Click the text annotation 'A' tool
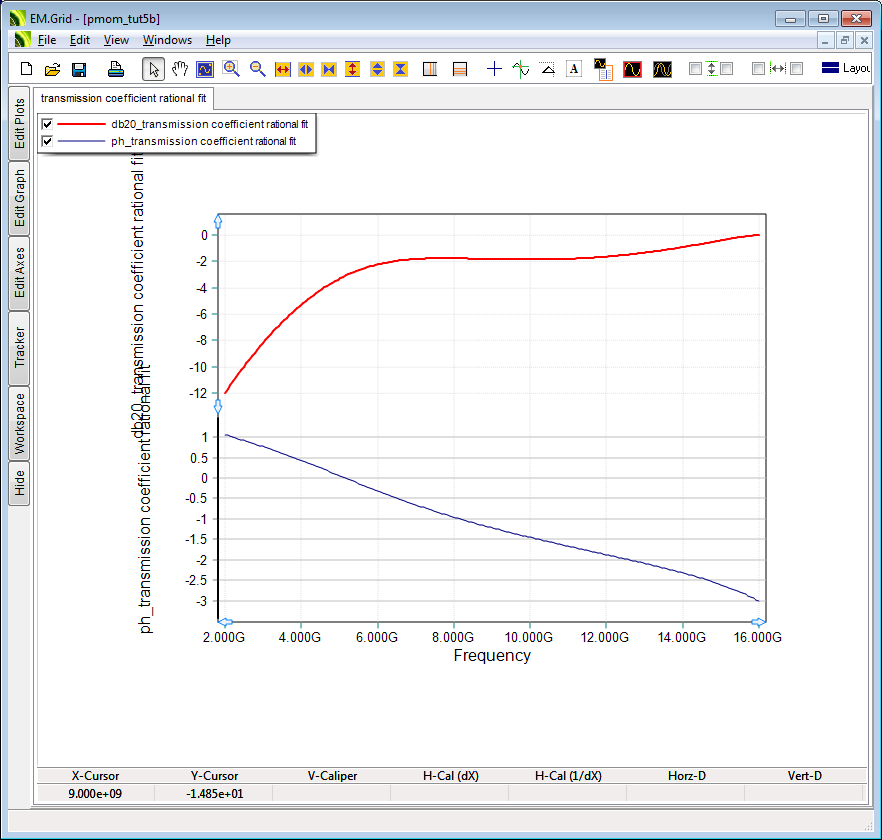Viewport: 882px width, 840px height. (x=574, y=69)
